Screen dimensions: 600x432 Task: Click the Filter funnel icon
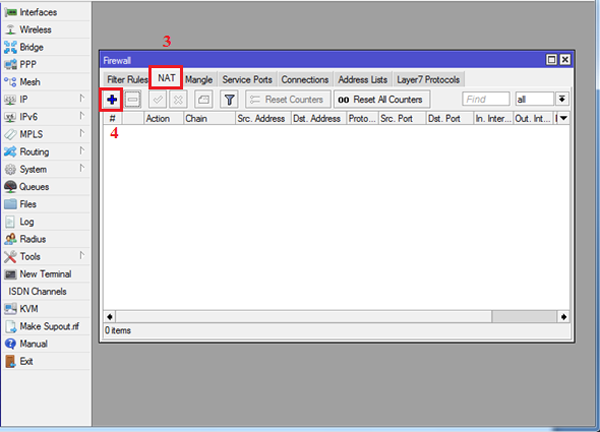pyautogui.click(x=229, y=100)
